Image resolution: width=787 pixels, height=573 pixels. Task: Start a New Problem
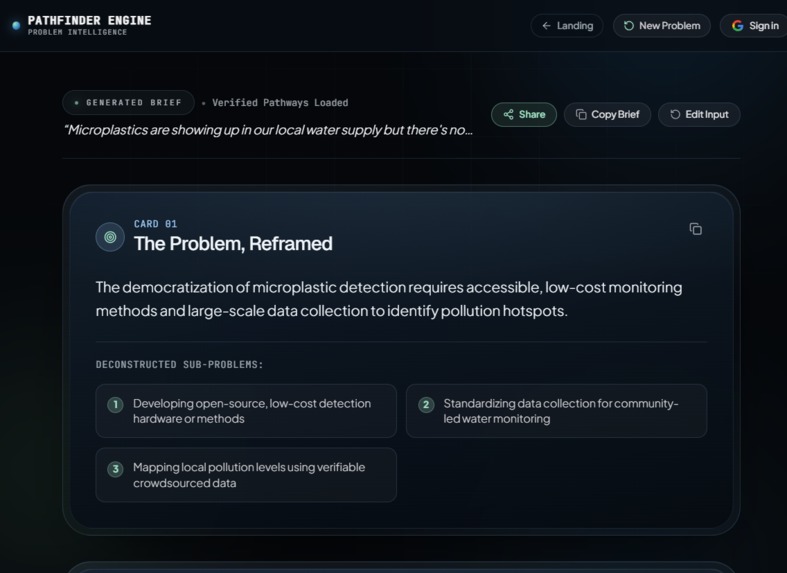point(662,26)
